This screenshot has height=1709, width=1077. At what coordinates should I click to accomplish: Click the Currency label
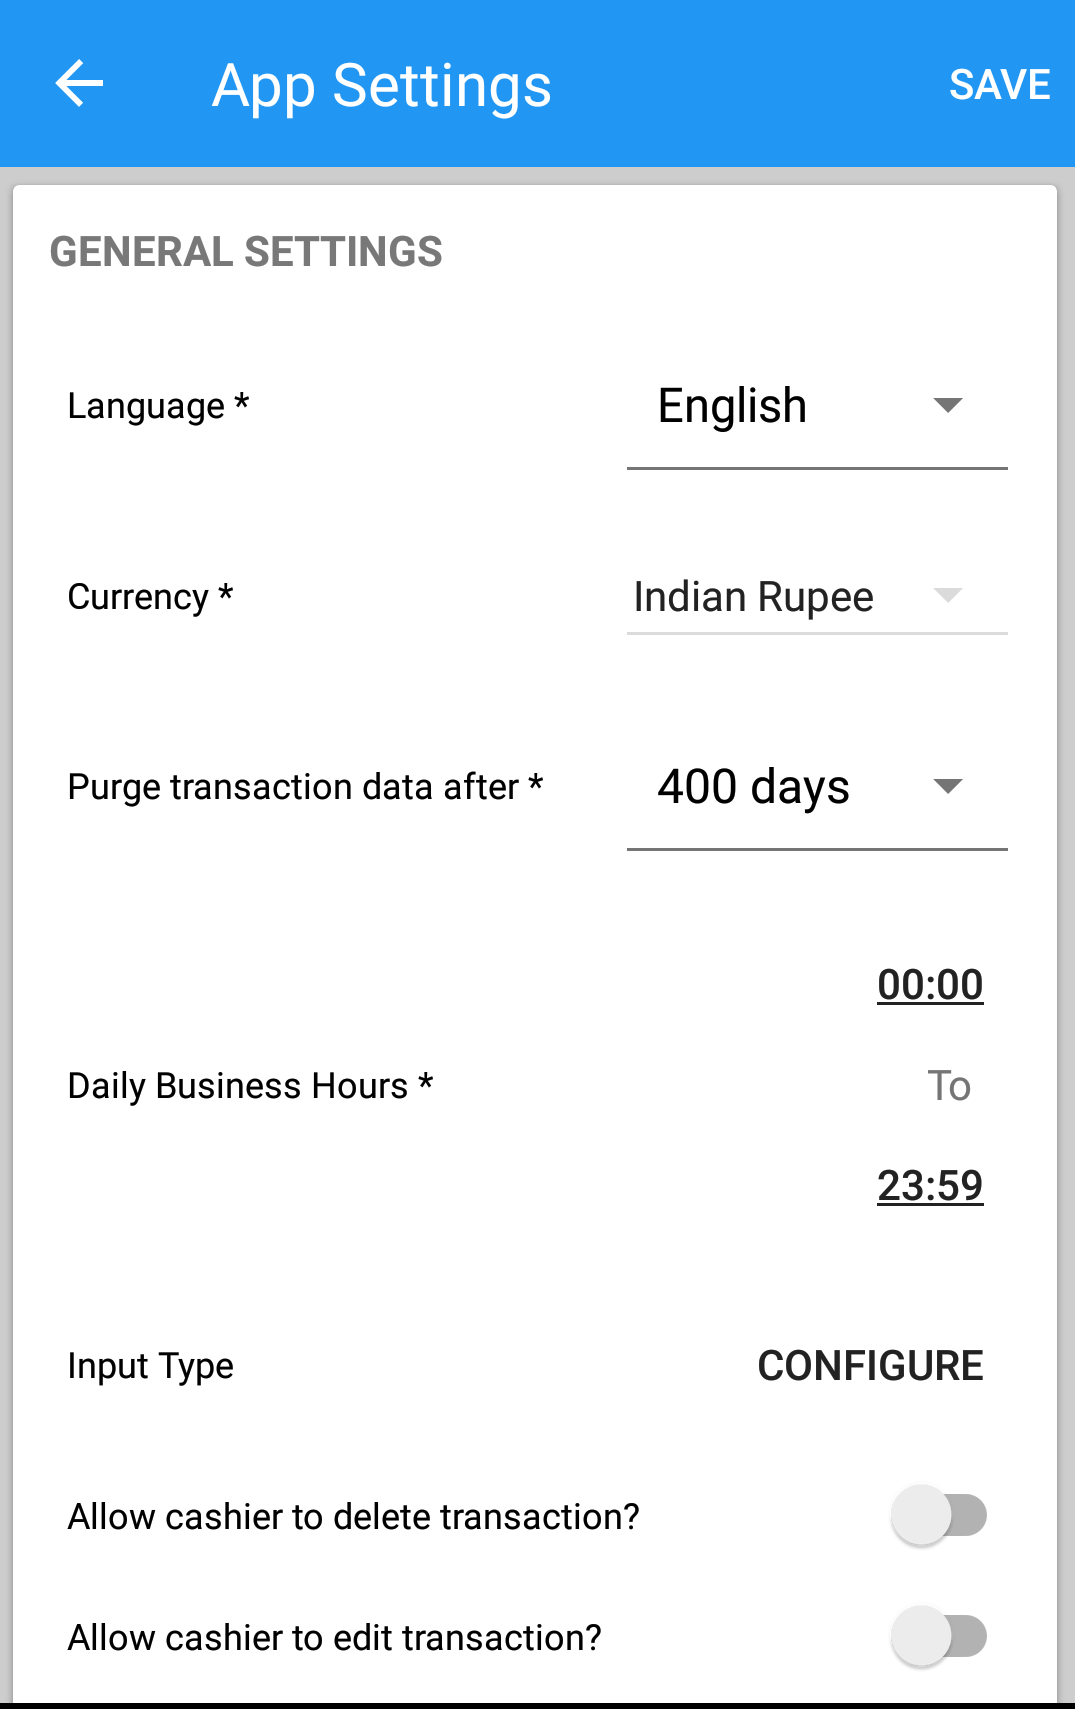(150, 597)
